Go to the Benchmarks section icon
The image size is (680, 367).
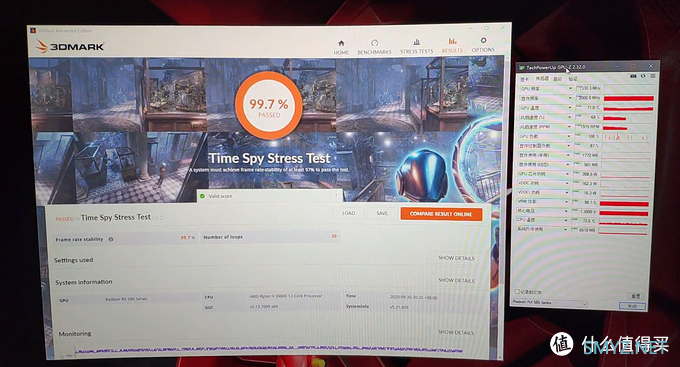click(x=374, y=43)
